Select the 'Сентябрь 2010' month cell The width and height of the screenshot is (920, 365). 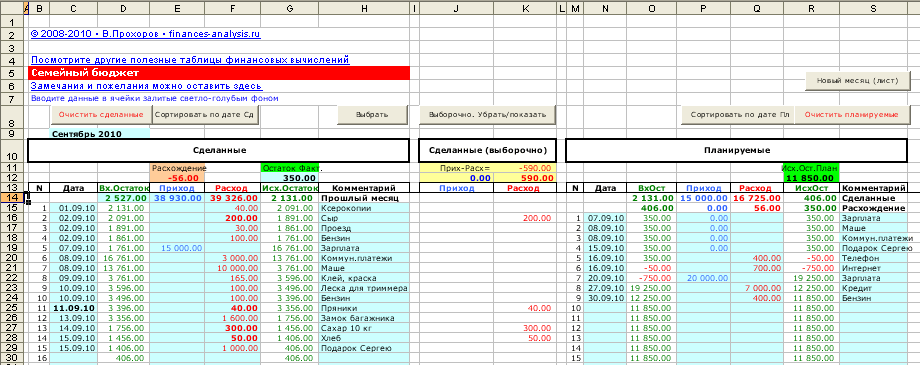[100, 134]
